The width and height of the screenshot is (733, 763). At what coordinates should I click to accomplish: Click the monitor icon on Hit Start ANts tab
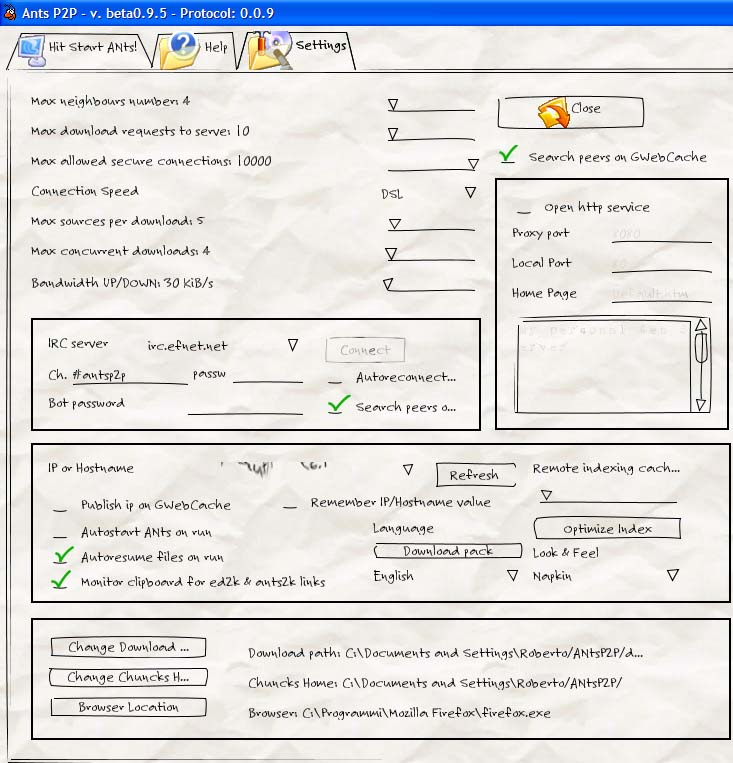pyautogui.click(x=31, y=48)
